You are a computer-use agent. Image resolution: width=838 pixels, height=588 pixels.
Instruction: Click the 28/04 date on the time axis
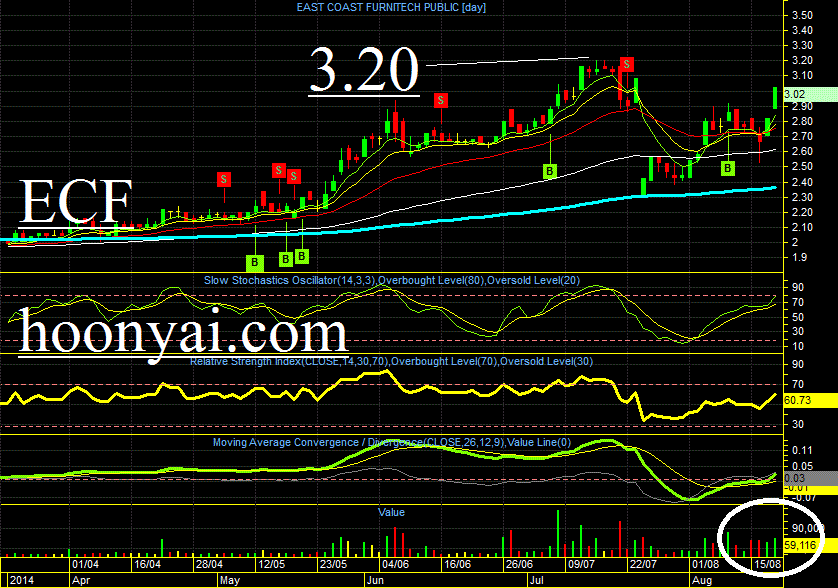point(210,564)
